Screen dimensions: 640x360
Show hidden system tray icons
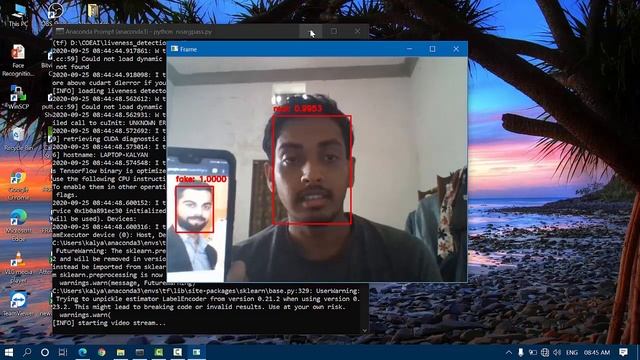(509, 352)
